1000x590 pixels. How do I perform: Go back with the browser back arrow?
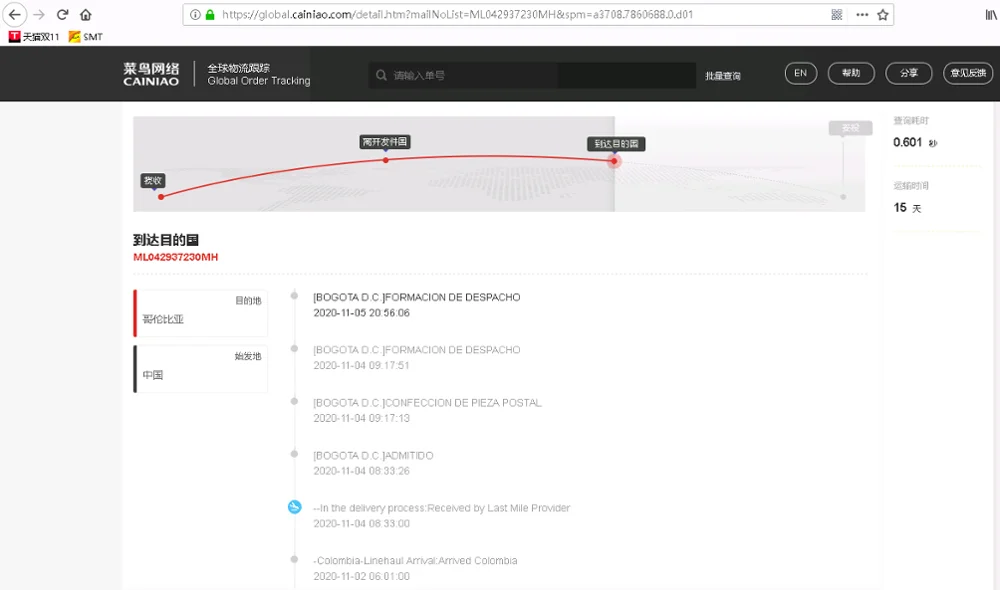coord(15,14)
